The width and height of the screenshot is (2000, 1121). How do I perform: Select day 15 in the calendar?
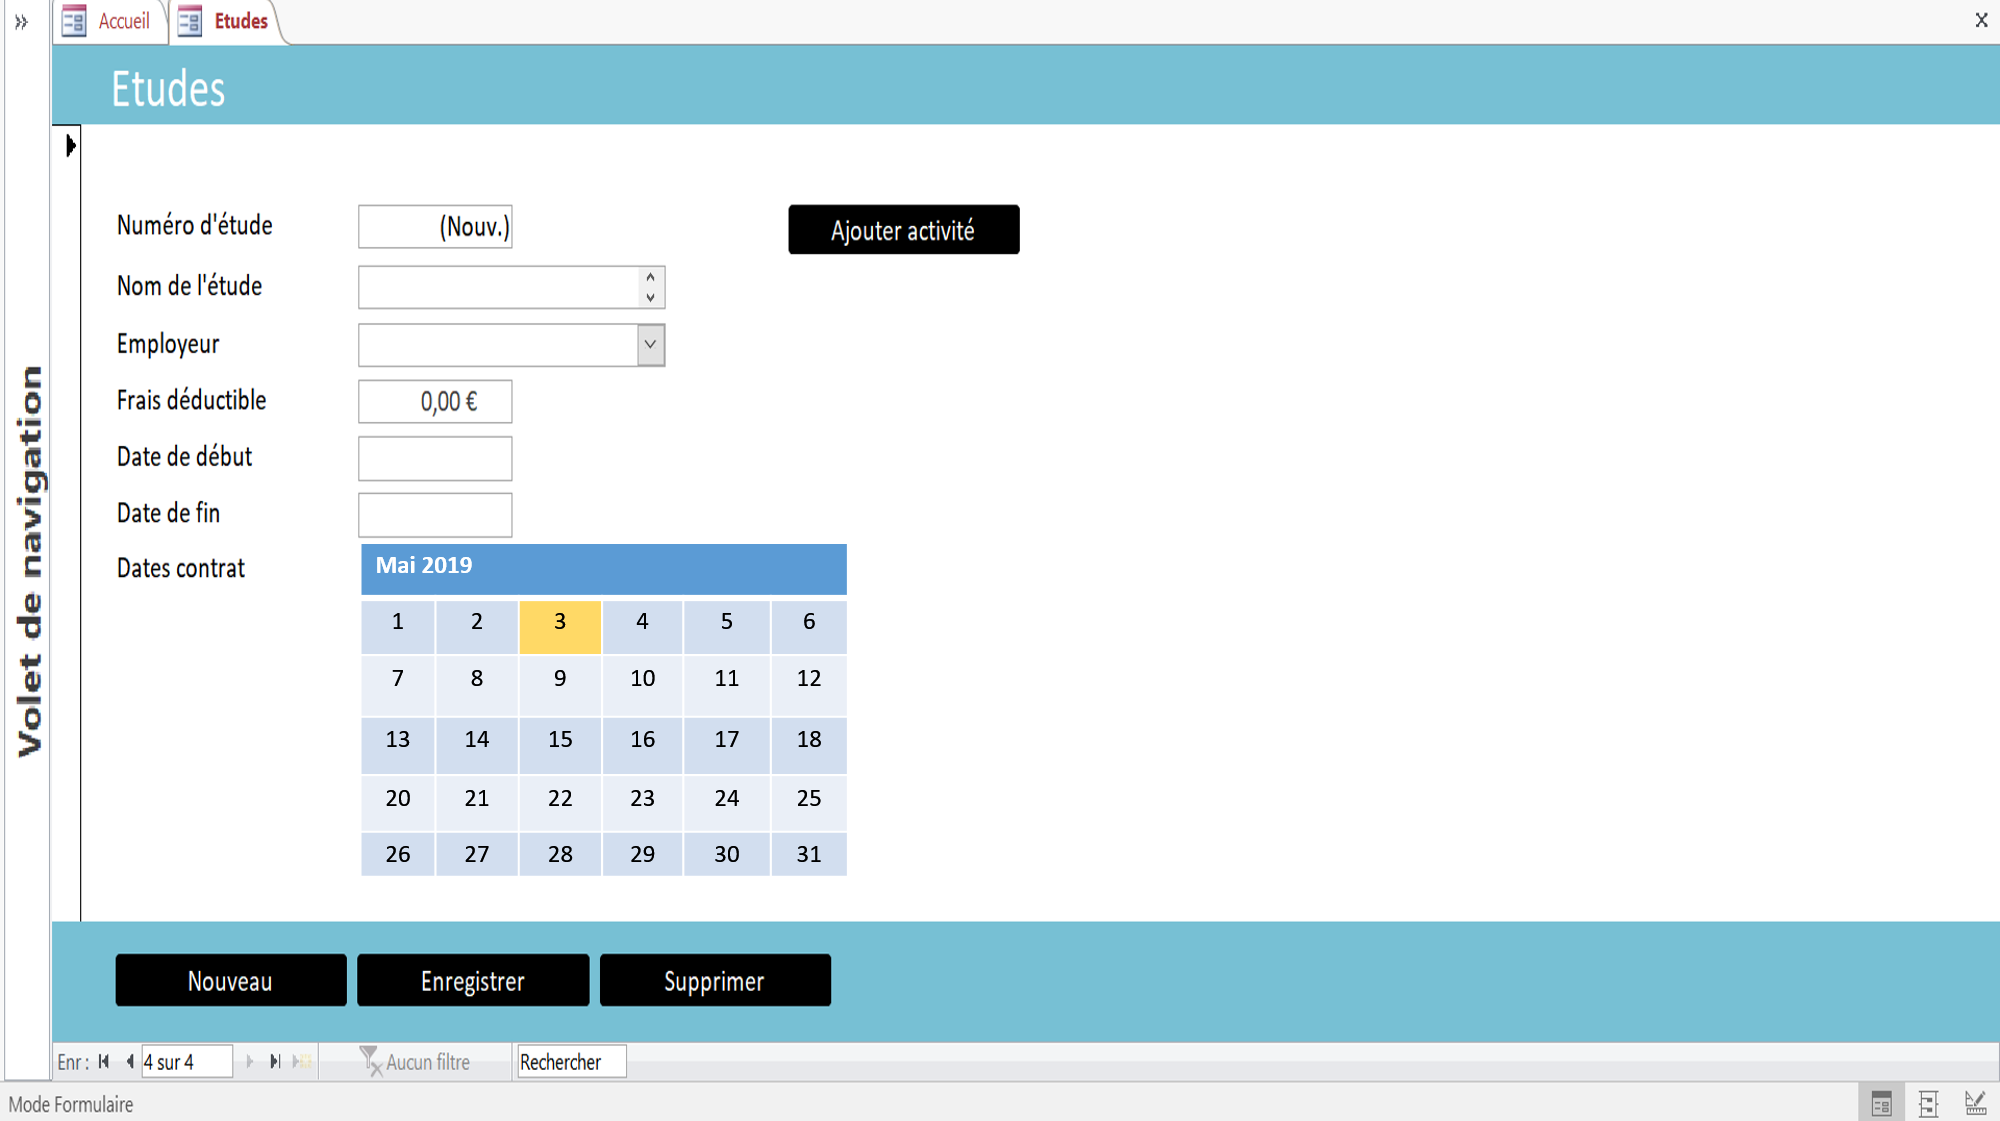[560, 745]
